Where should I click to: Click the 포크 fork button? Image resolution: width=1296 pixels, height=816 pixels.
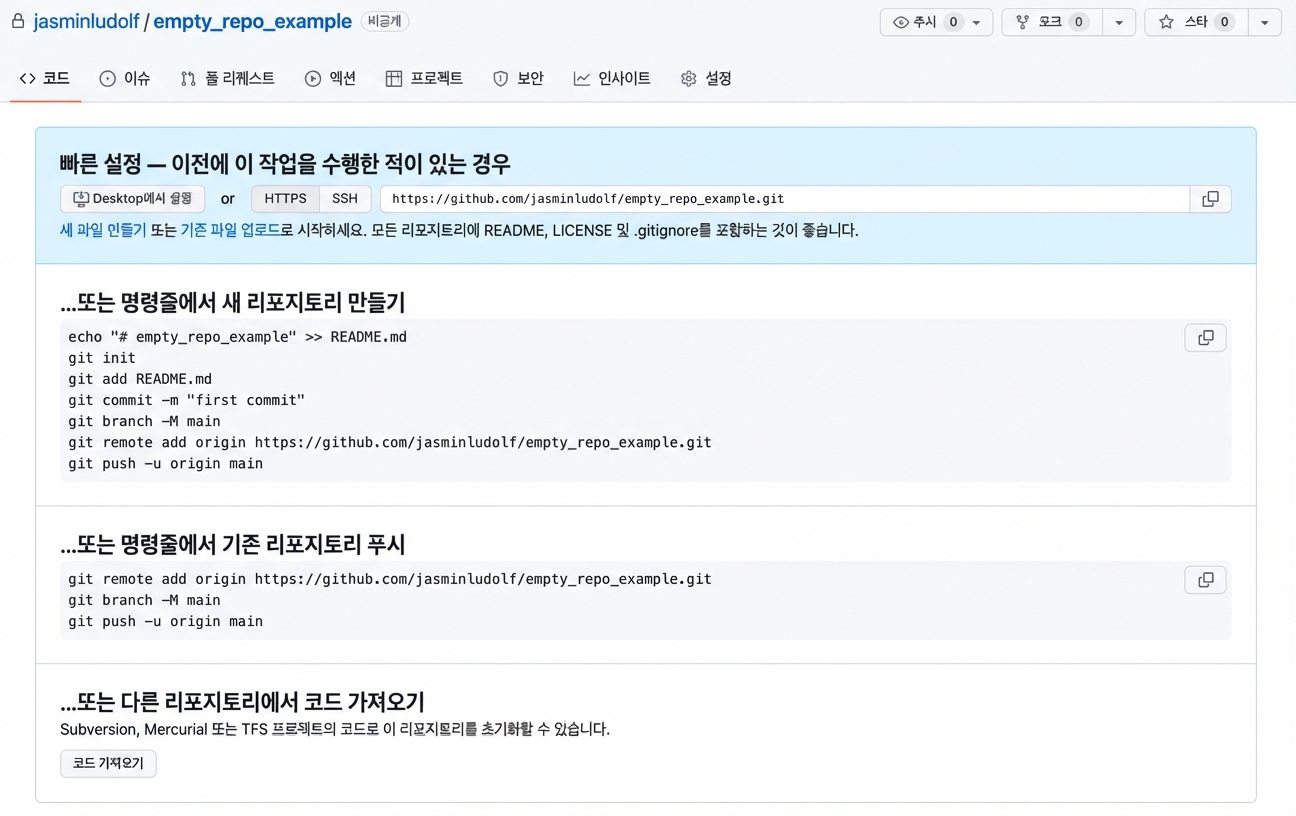[1051, 22]
